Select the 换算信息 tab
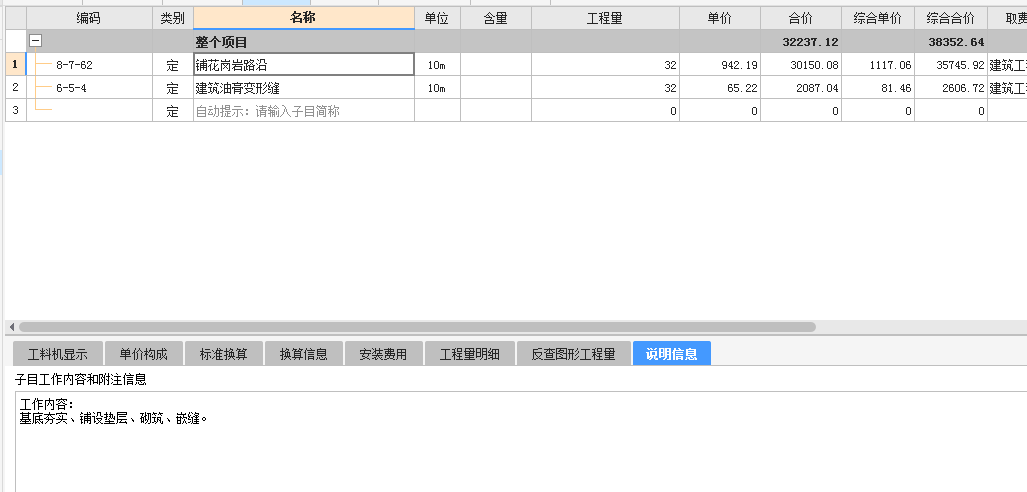The height and width of the screenshot is (492, 1027). tap(304, 354)
